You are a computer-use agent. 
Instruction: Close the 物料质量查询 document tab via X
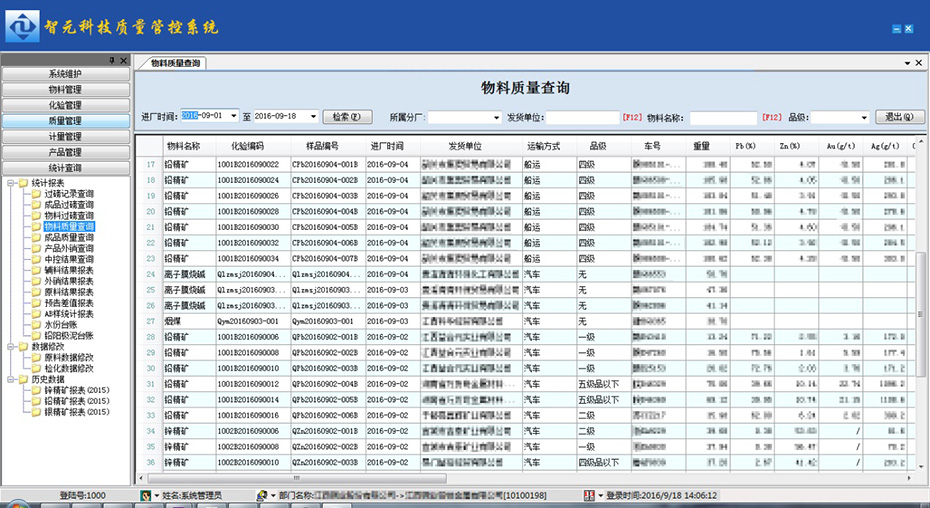click(918, 62)
